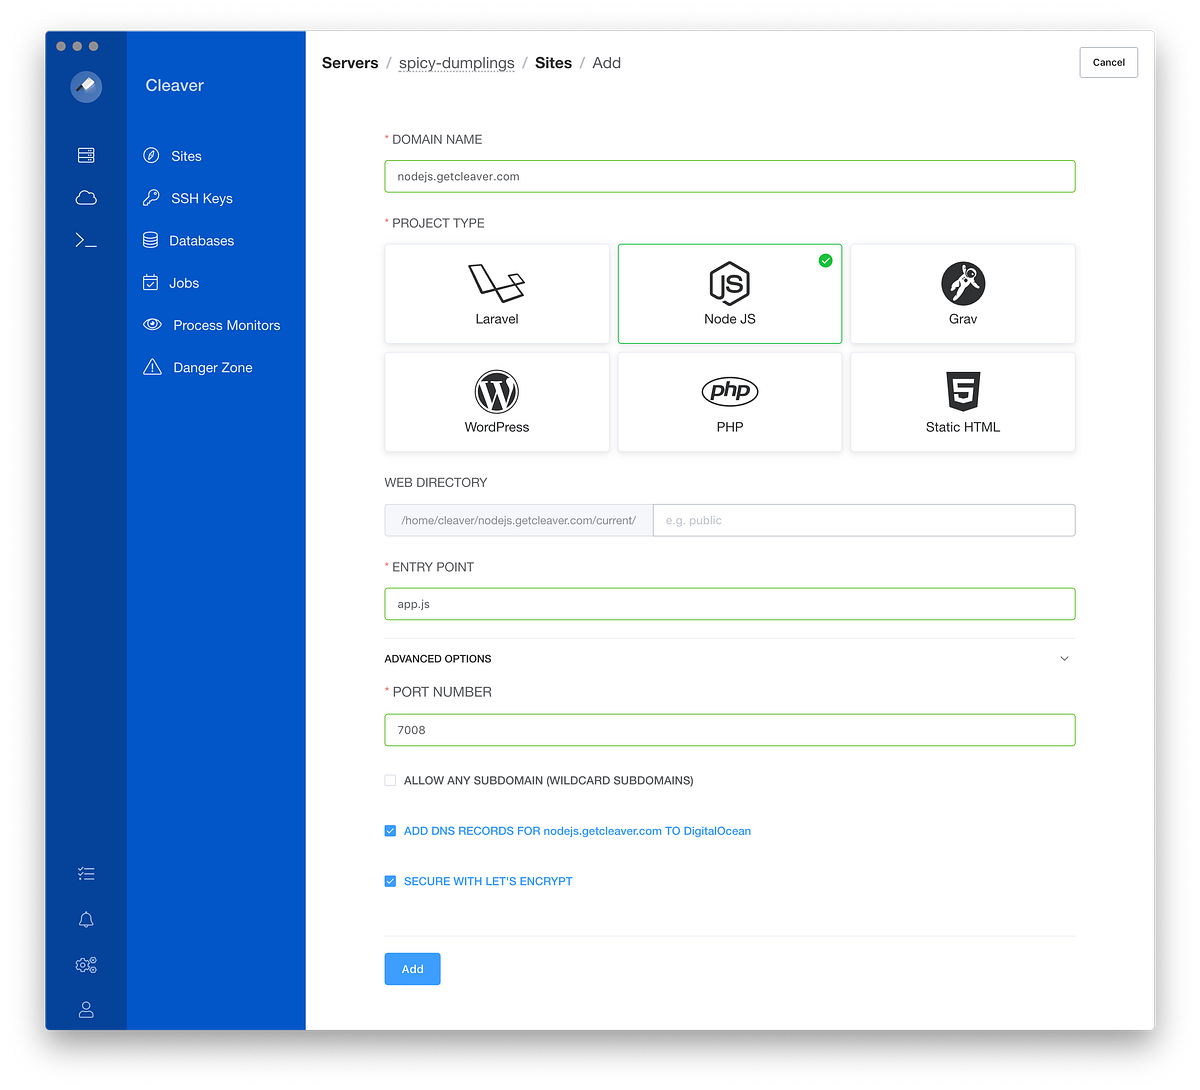Click the web directory public input field
The width and height of the screenshot is (1200, 1090).
863,520
